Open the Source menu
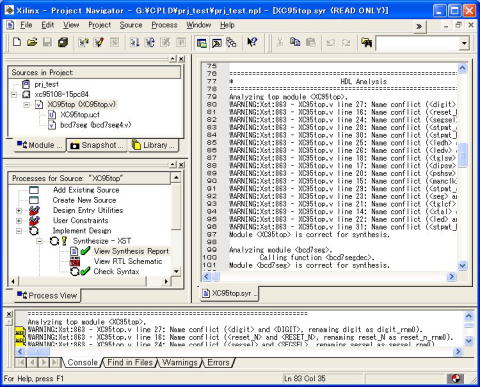 click(x=131, y=25)
